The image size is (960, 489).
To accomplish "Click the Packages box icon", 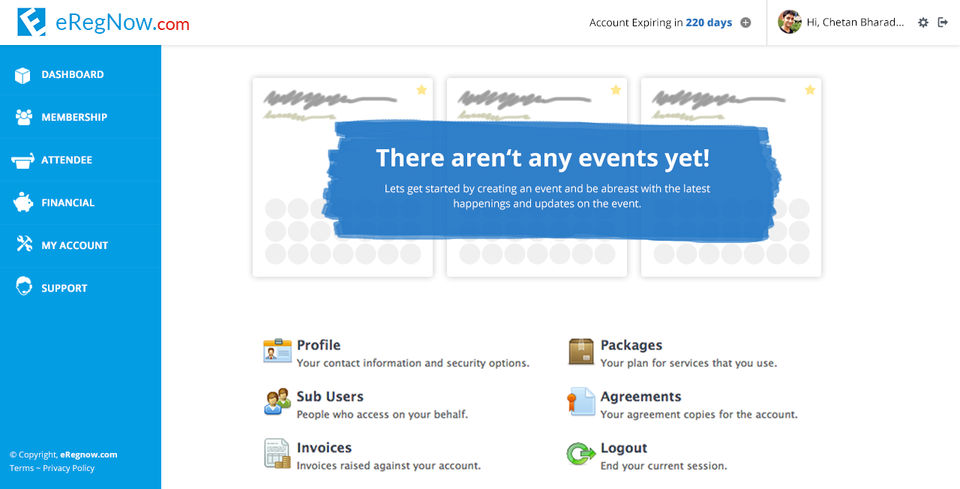I will 581,351.
